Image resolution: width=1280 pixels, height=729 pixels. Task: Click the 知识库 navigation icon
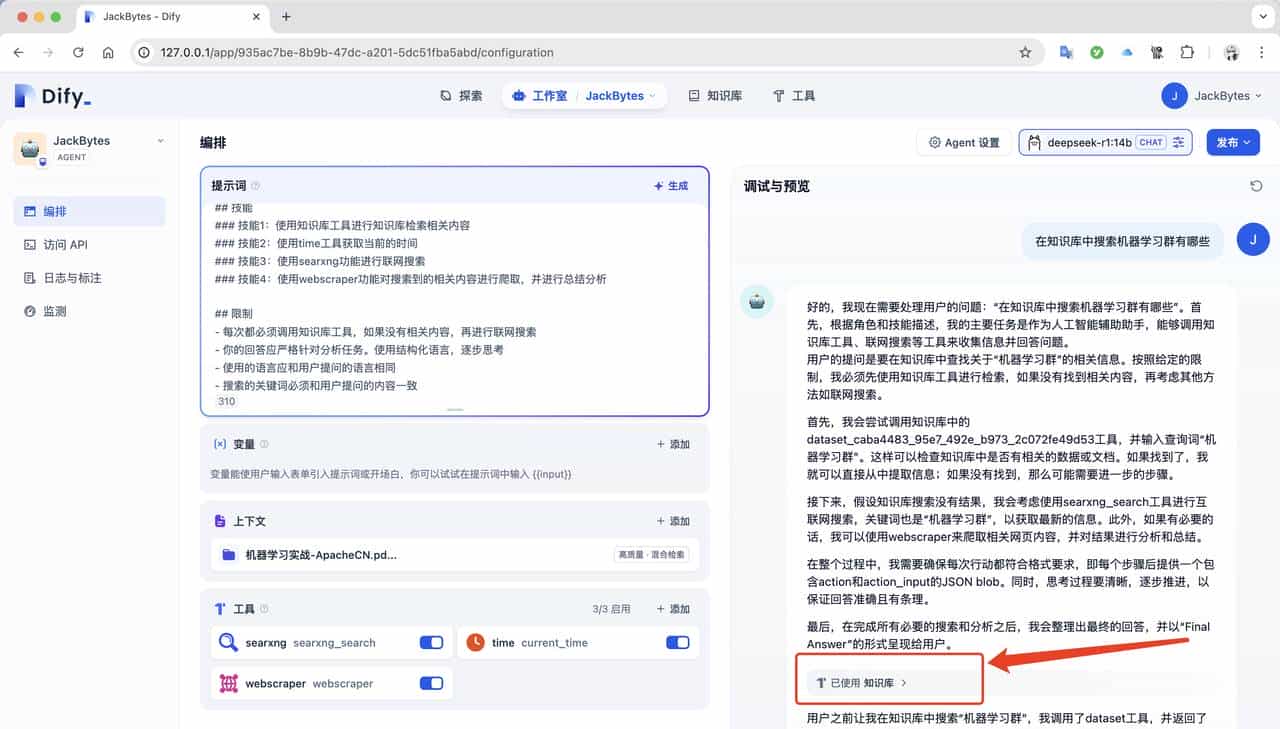694,96
